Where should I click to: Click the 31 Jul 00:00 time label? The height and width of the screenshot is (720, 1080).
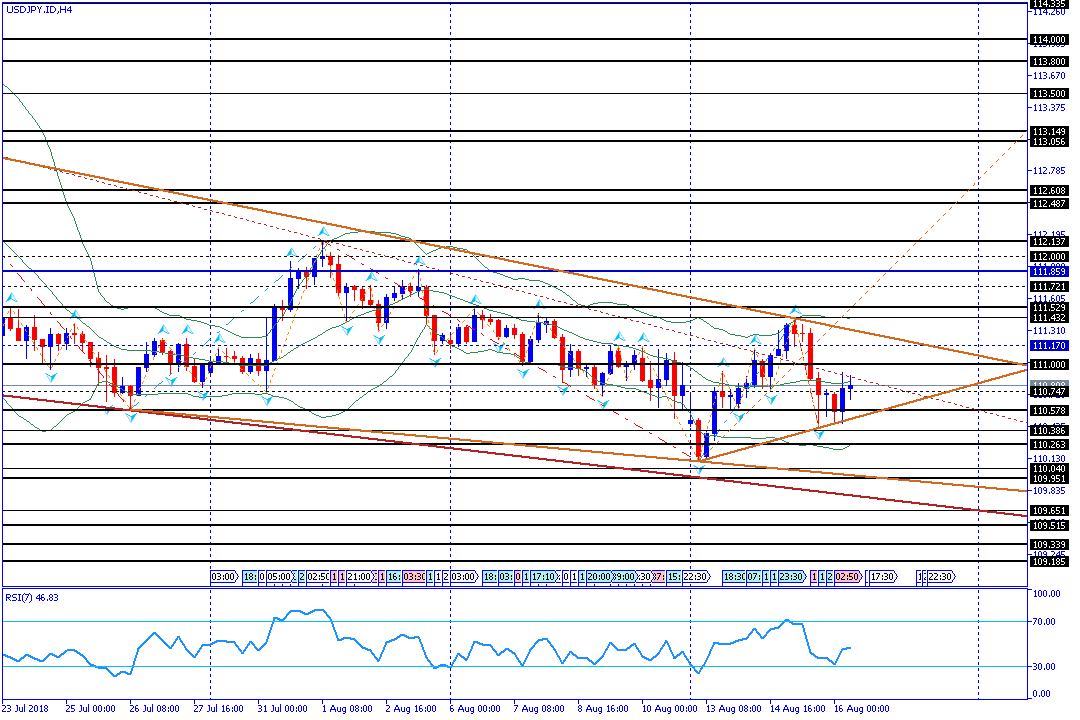pyautogui.click(x=282, y=708)
